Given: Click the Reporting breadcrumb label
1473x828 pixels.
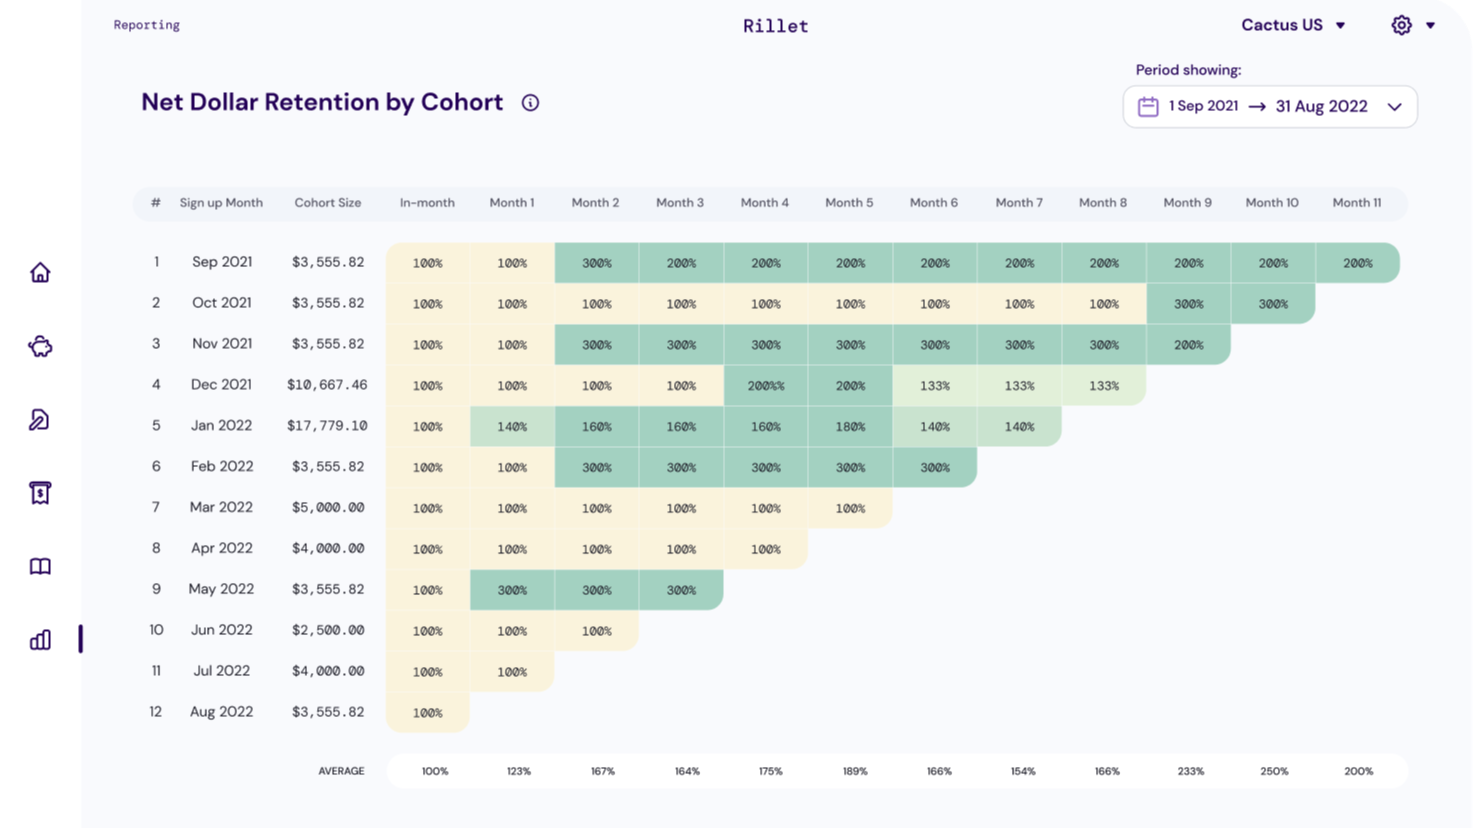Looking at the screenshot, I should [146, 25].
